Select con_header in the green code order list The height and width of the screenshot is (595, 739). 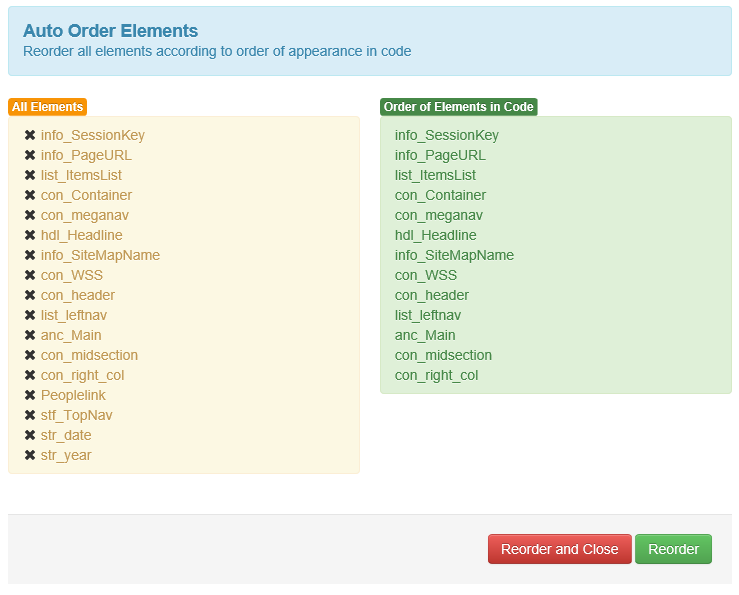pyautogui.click(x=432, y=295)
